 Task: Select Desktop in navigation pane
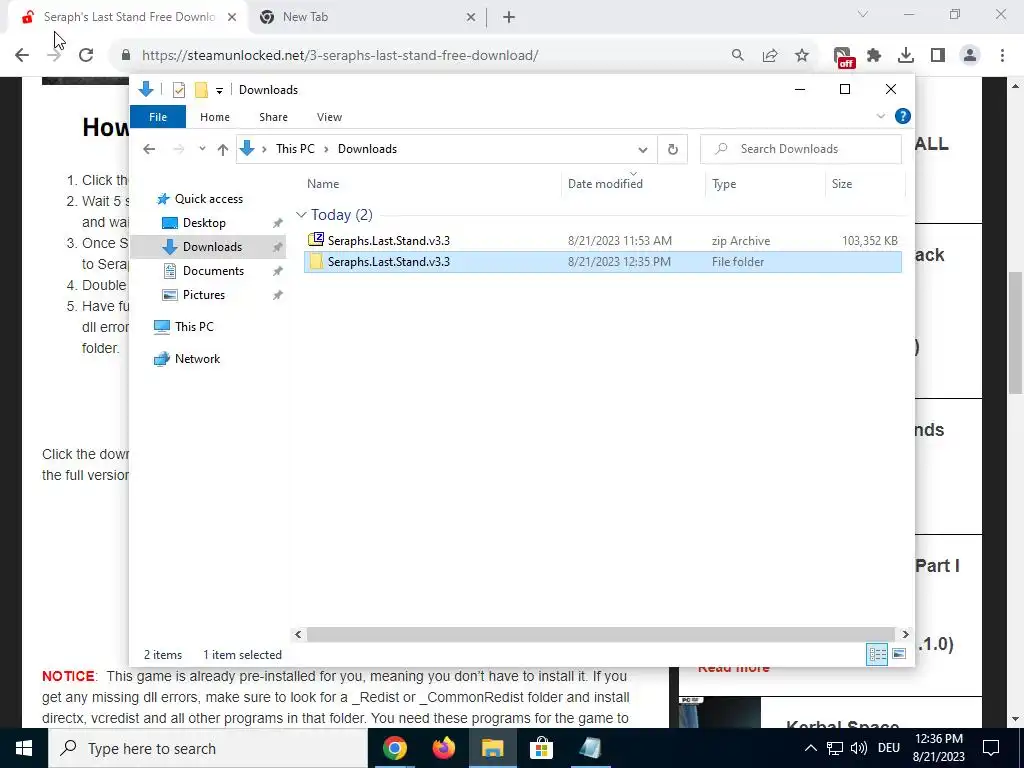[204, 223]
